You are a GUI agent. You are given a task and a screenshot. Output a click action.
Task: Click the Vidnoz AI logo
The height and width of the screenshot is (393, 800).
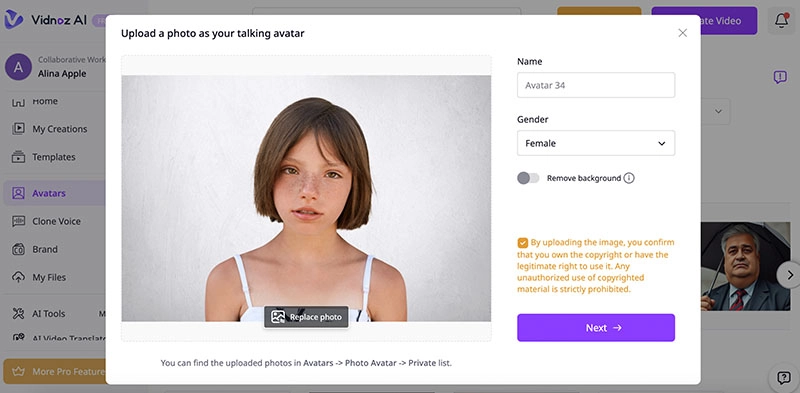point(45,20)
